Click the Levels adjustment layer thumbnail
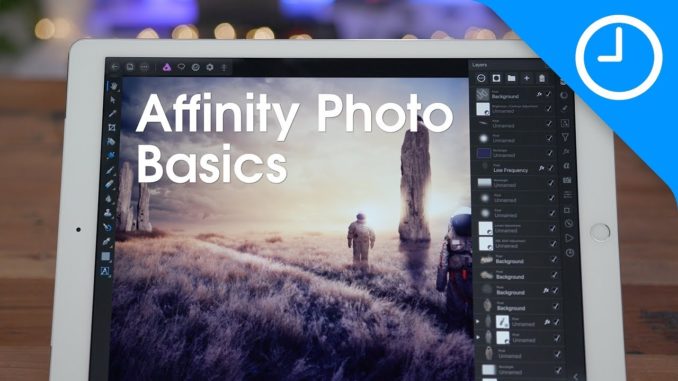 [486, 228]
